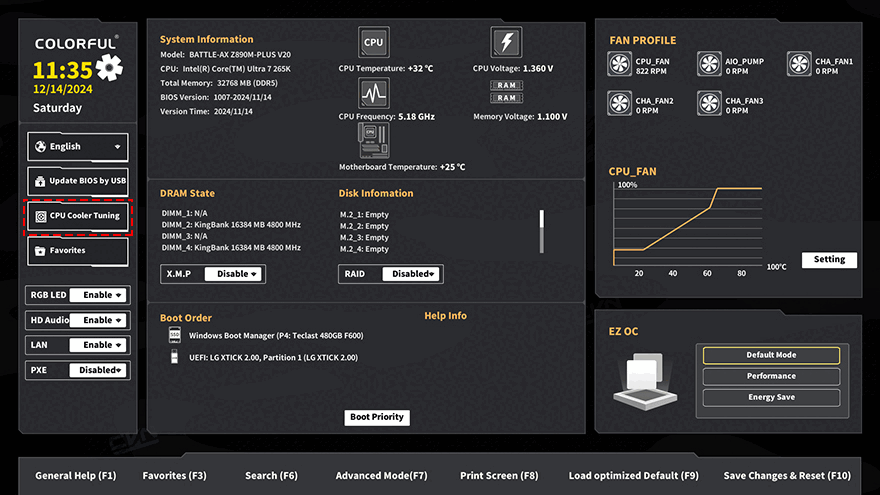
Task: Click the CPU Intel Core Ultra 7 265K text
Action: click(x=226, y=69)
